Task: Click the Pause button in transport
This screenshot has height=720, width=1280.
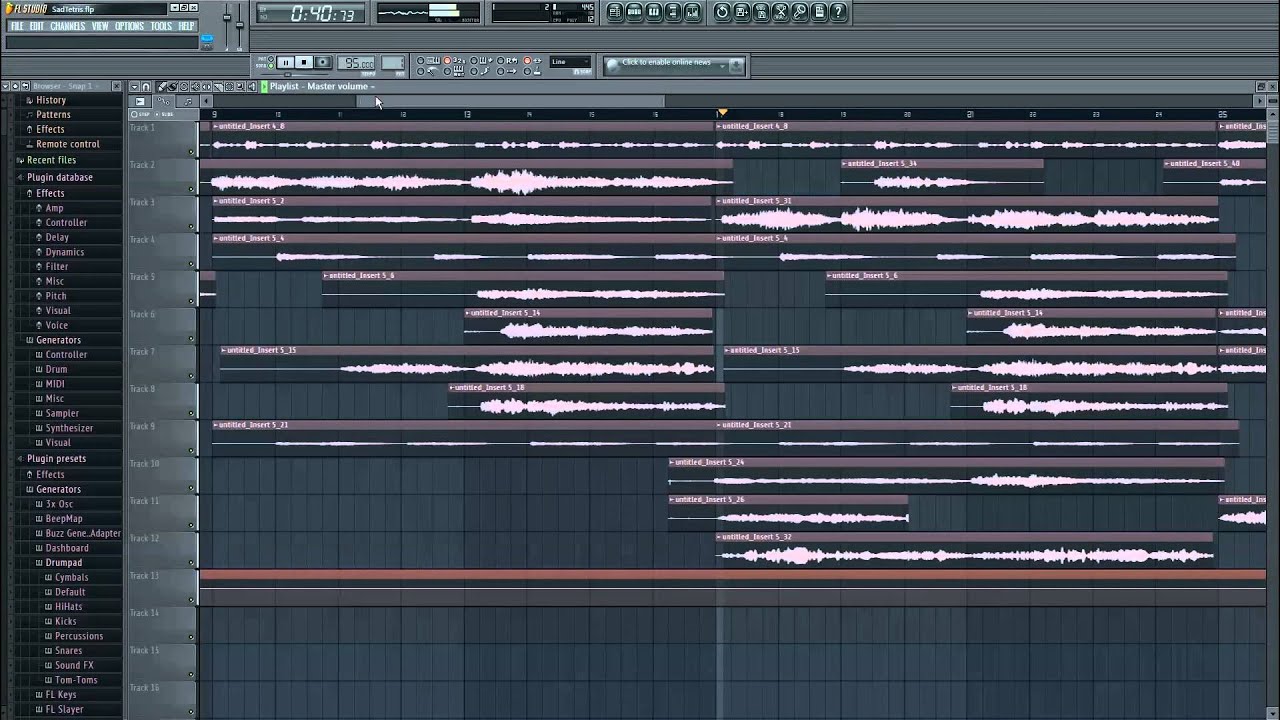Action: point(285,62)
